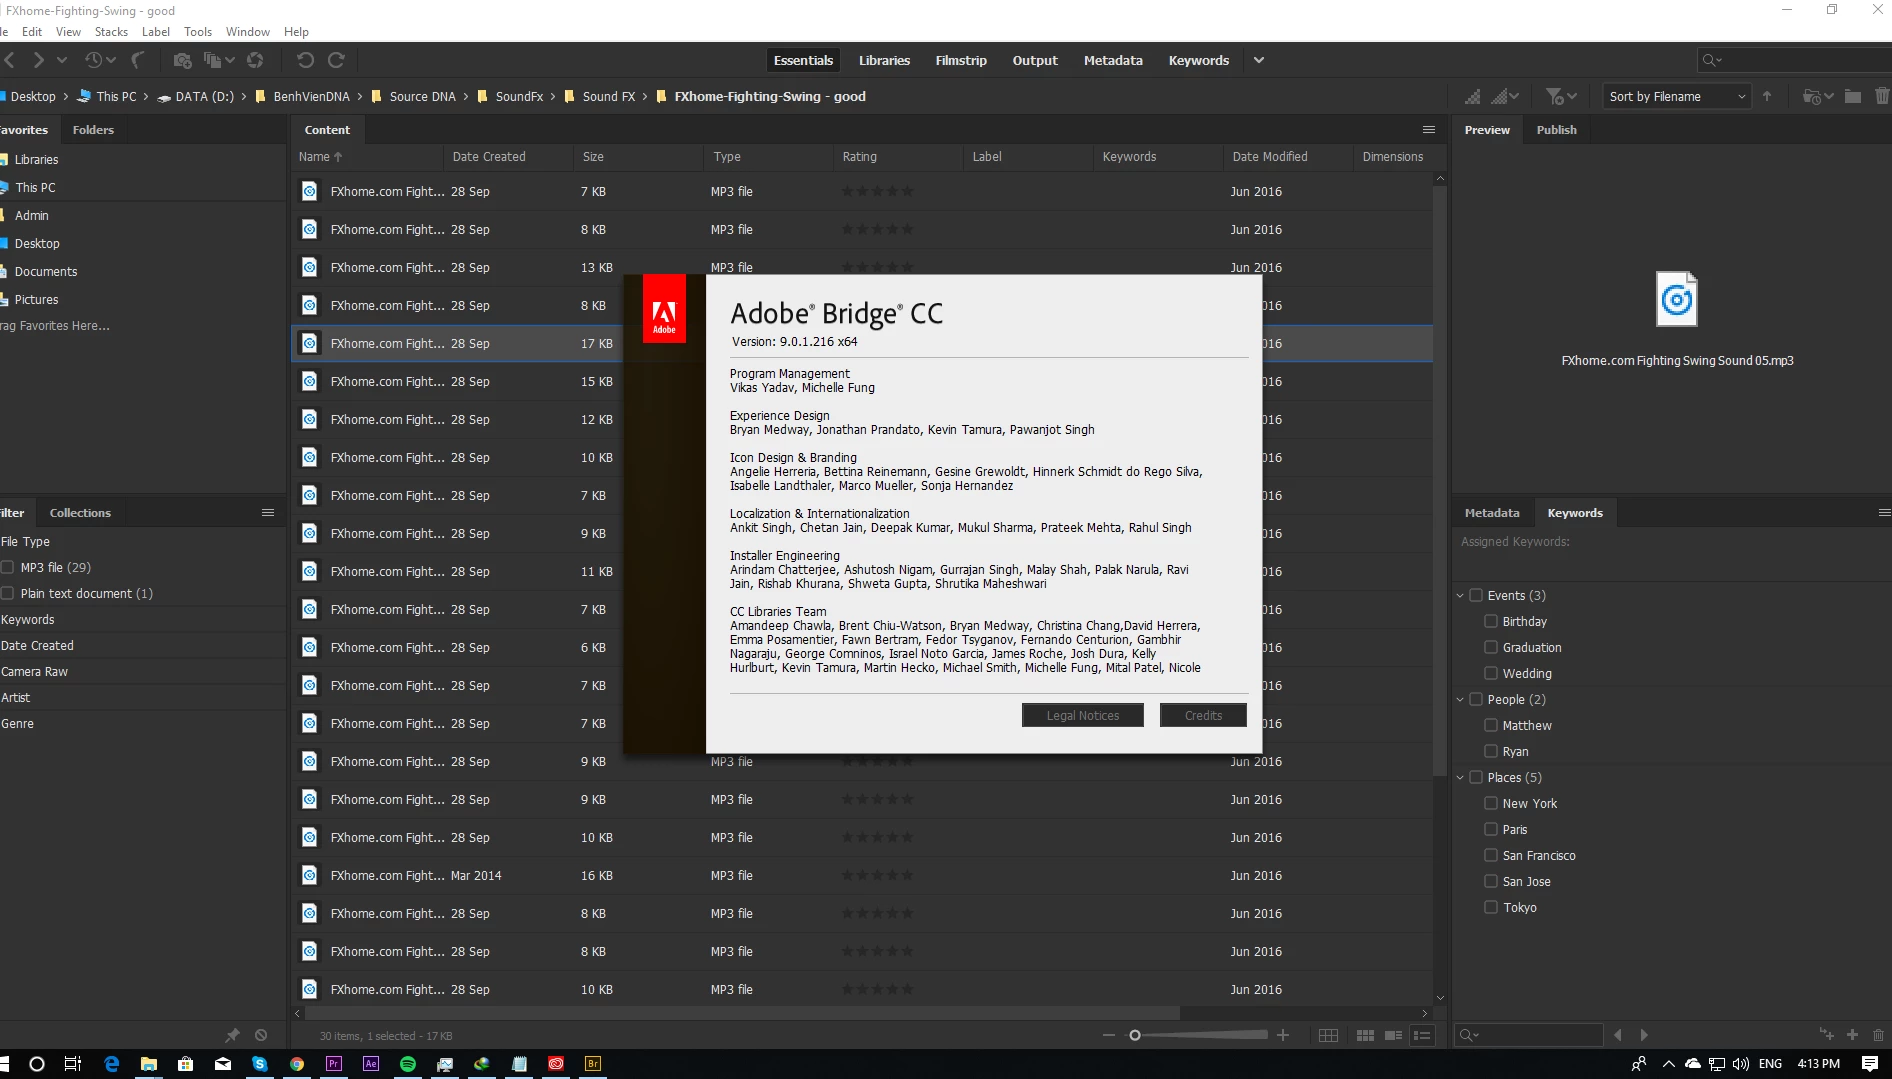This screenshot has width=1892, height=1079.
Task: Rotate 90 degrees counterclockwise
Action: [x=305, y=60]
